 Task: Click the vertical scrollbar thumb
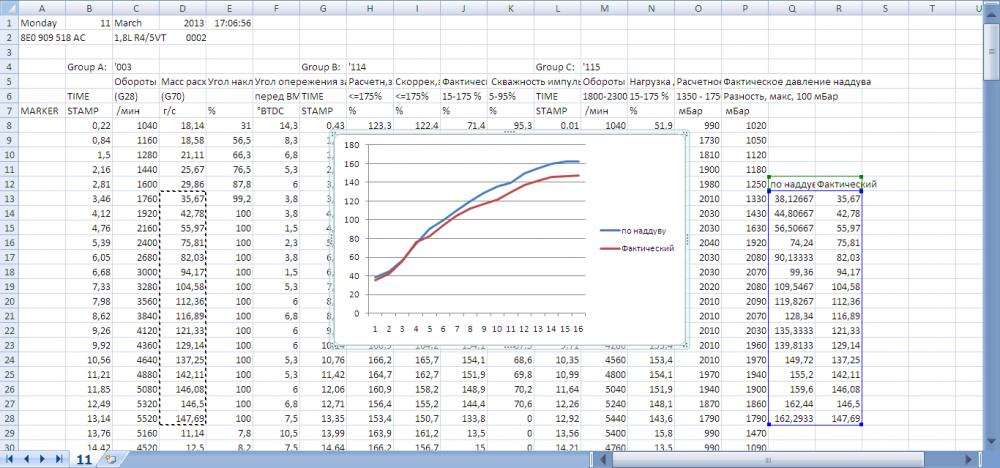click(x=992, y=51)
